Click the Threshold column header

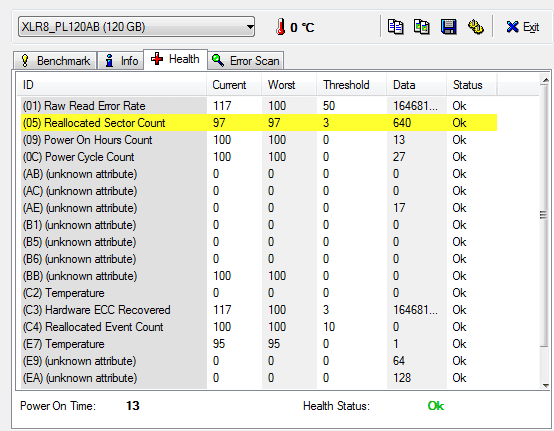click(351, 85)
